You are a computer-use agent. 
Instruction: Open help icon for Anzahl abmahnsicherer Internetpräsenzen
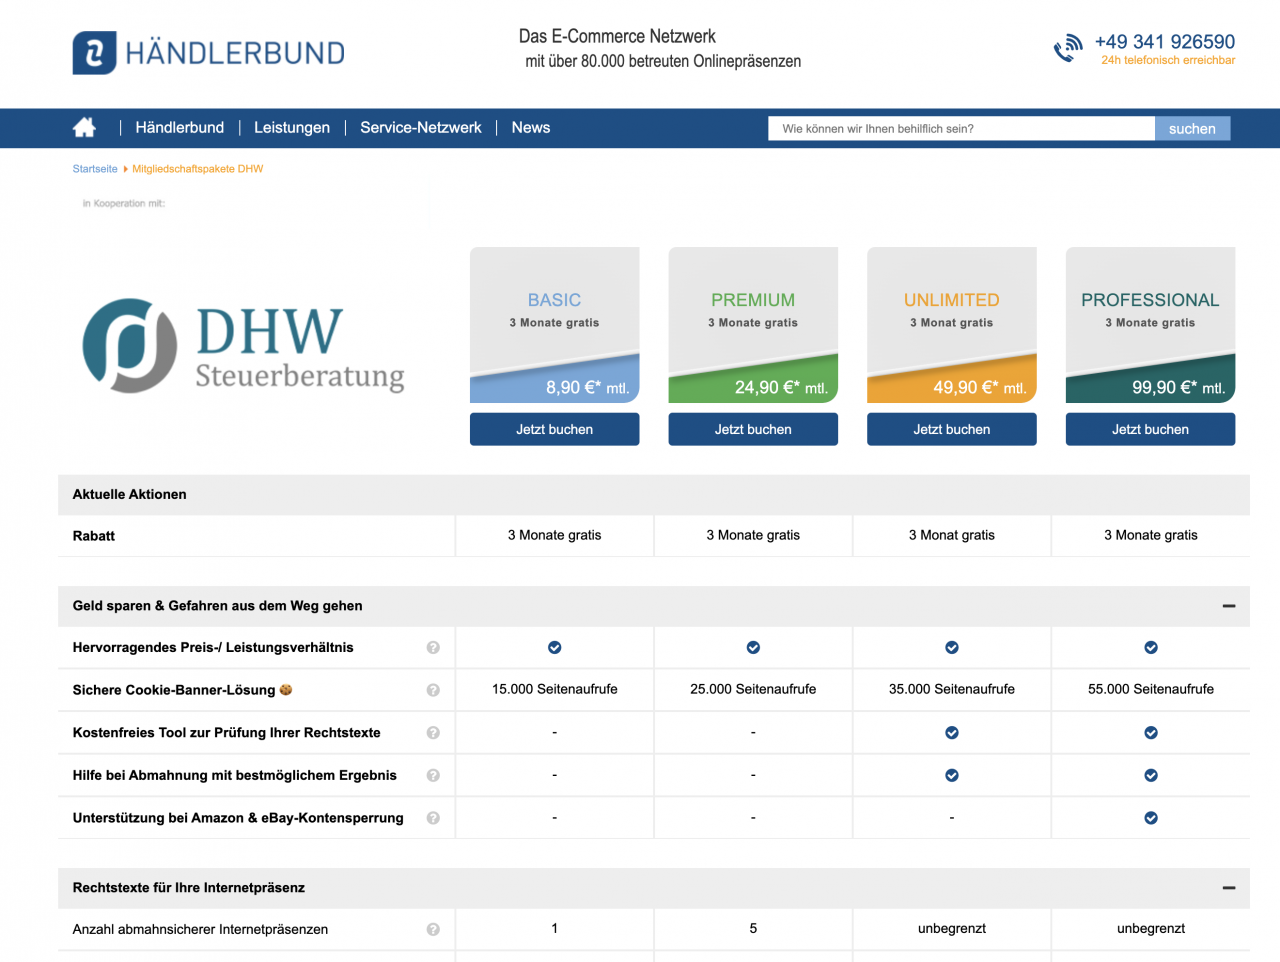point(433,929)
